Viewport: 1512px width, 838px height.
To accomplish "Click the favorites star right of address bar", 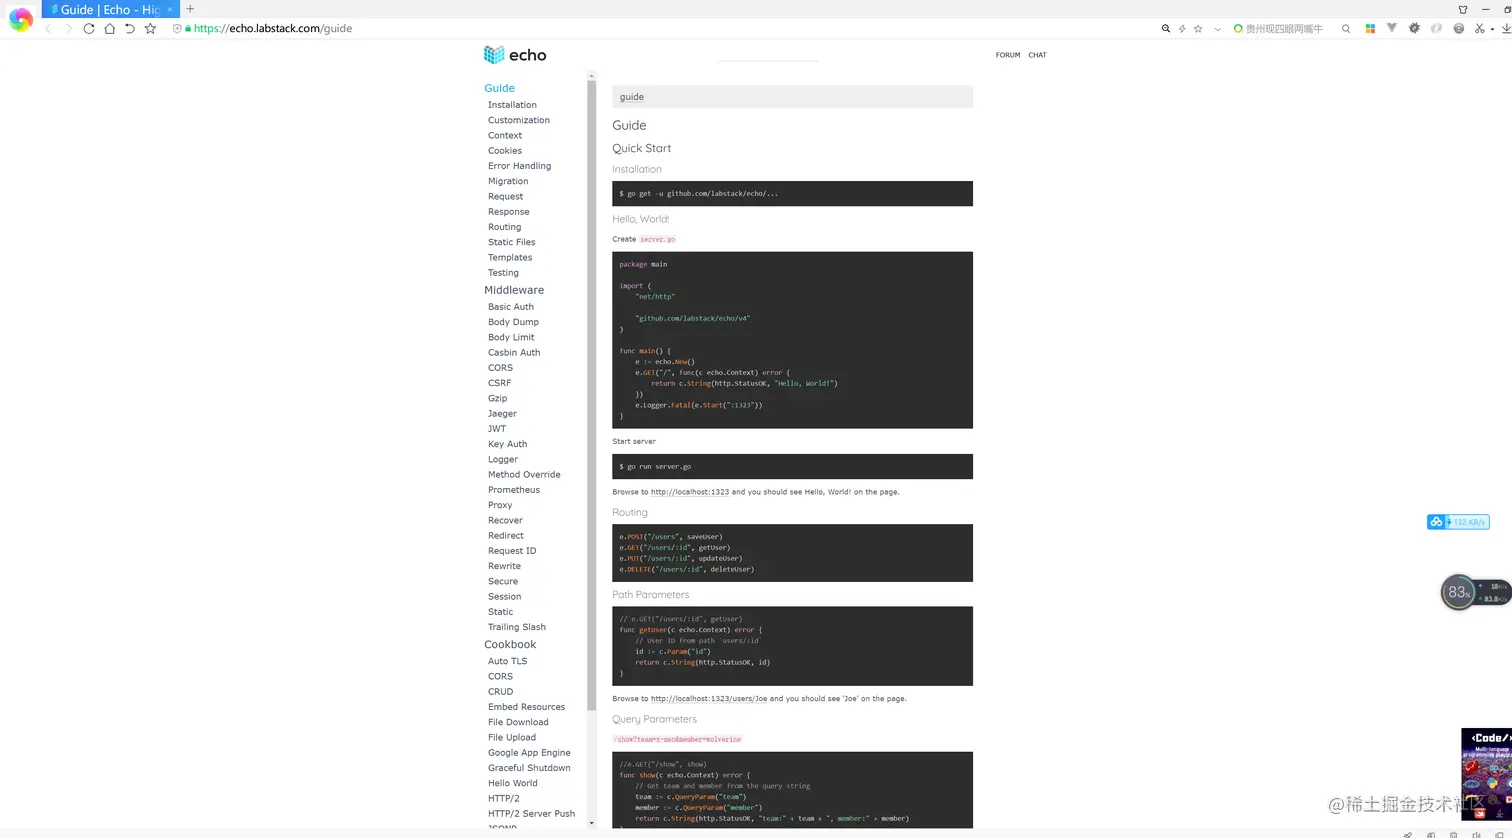I will (1198, 29).
